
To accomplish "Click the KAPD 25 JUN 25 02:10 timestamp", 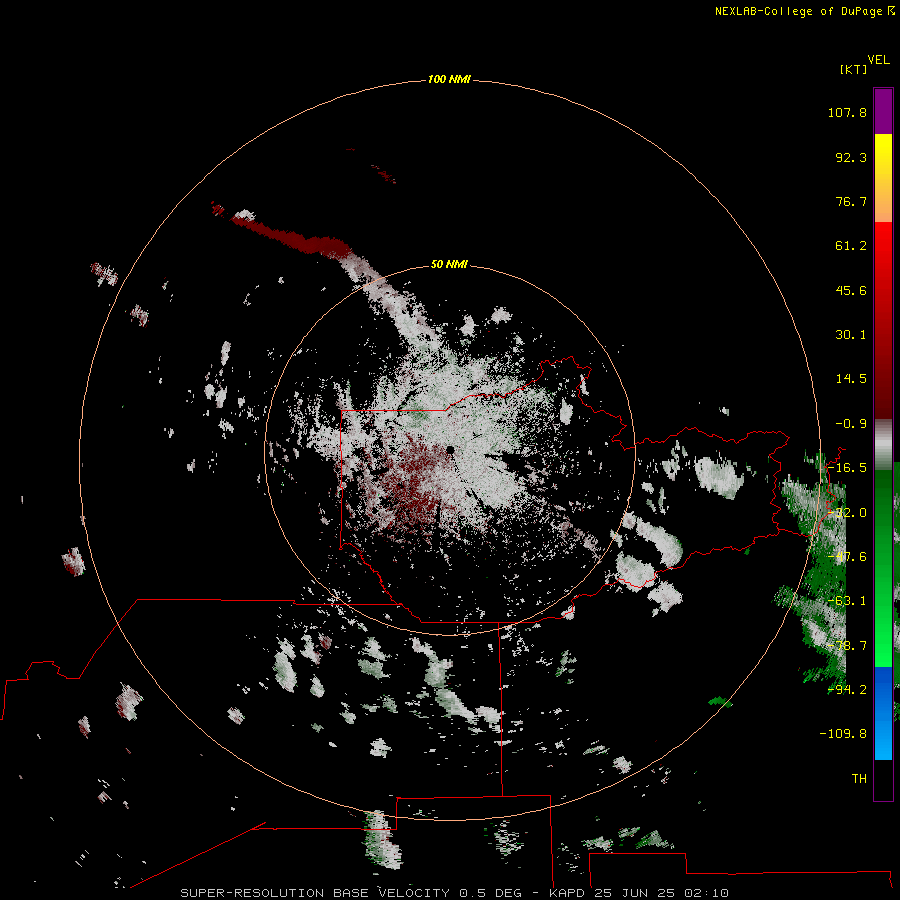I will (x=639, y=893).
